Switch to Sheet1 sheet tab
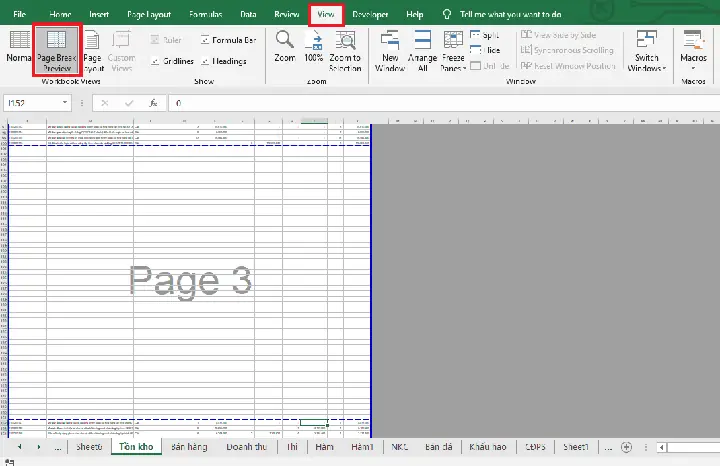 point(576,447)
